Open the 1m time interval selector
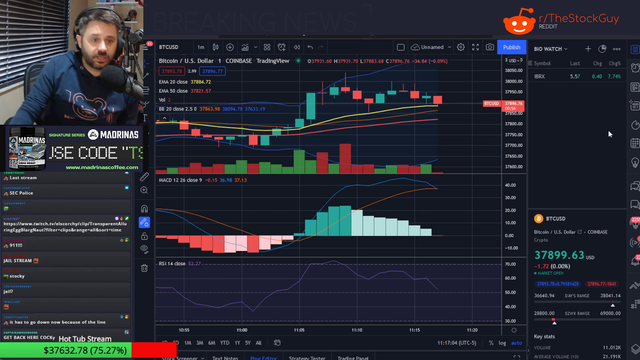Viewport: 640px width, 360px height. point(201,47)
